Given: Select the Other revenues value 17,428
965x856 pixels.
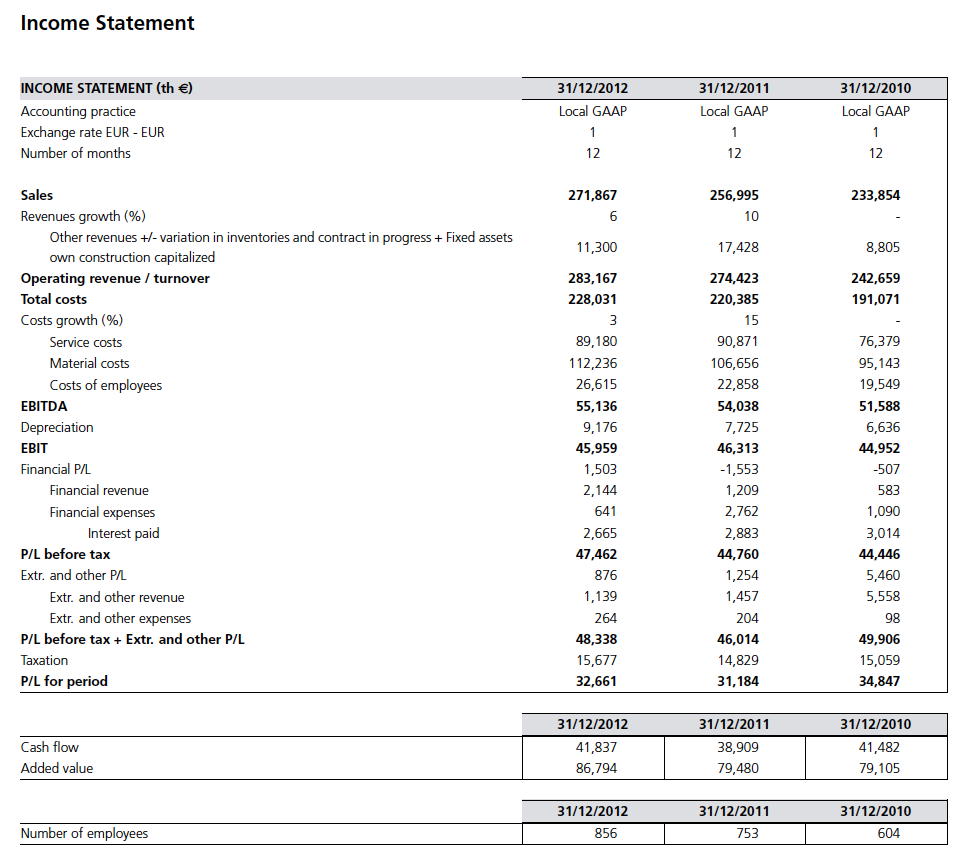Looking at the screenshot, I should click(738, 247).
